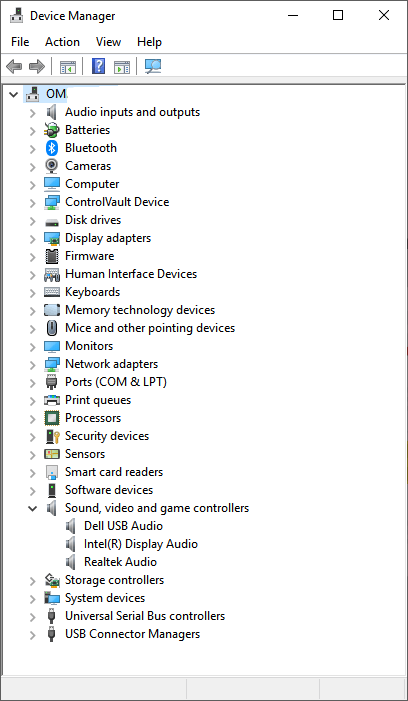Viewport: 408px width, 701px height.
Task: Open the Action menu
Action: coord(62,42)
